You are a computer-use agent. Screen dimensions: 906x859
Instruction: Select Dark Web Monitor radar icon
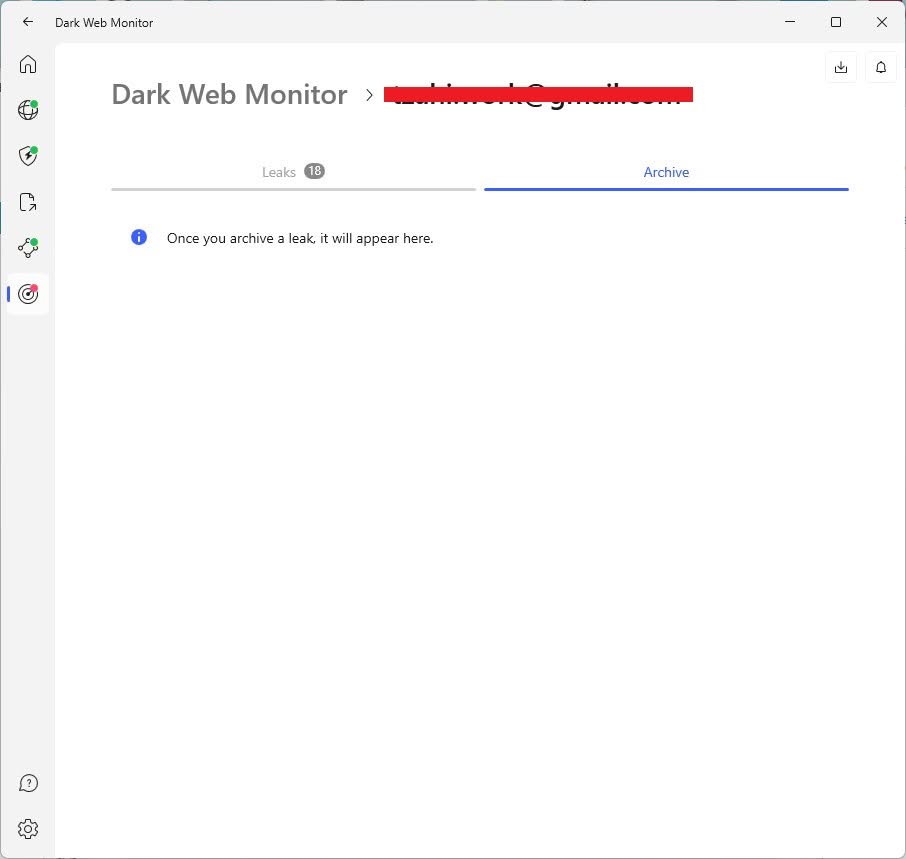(x=28, y=294)
